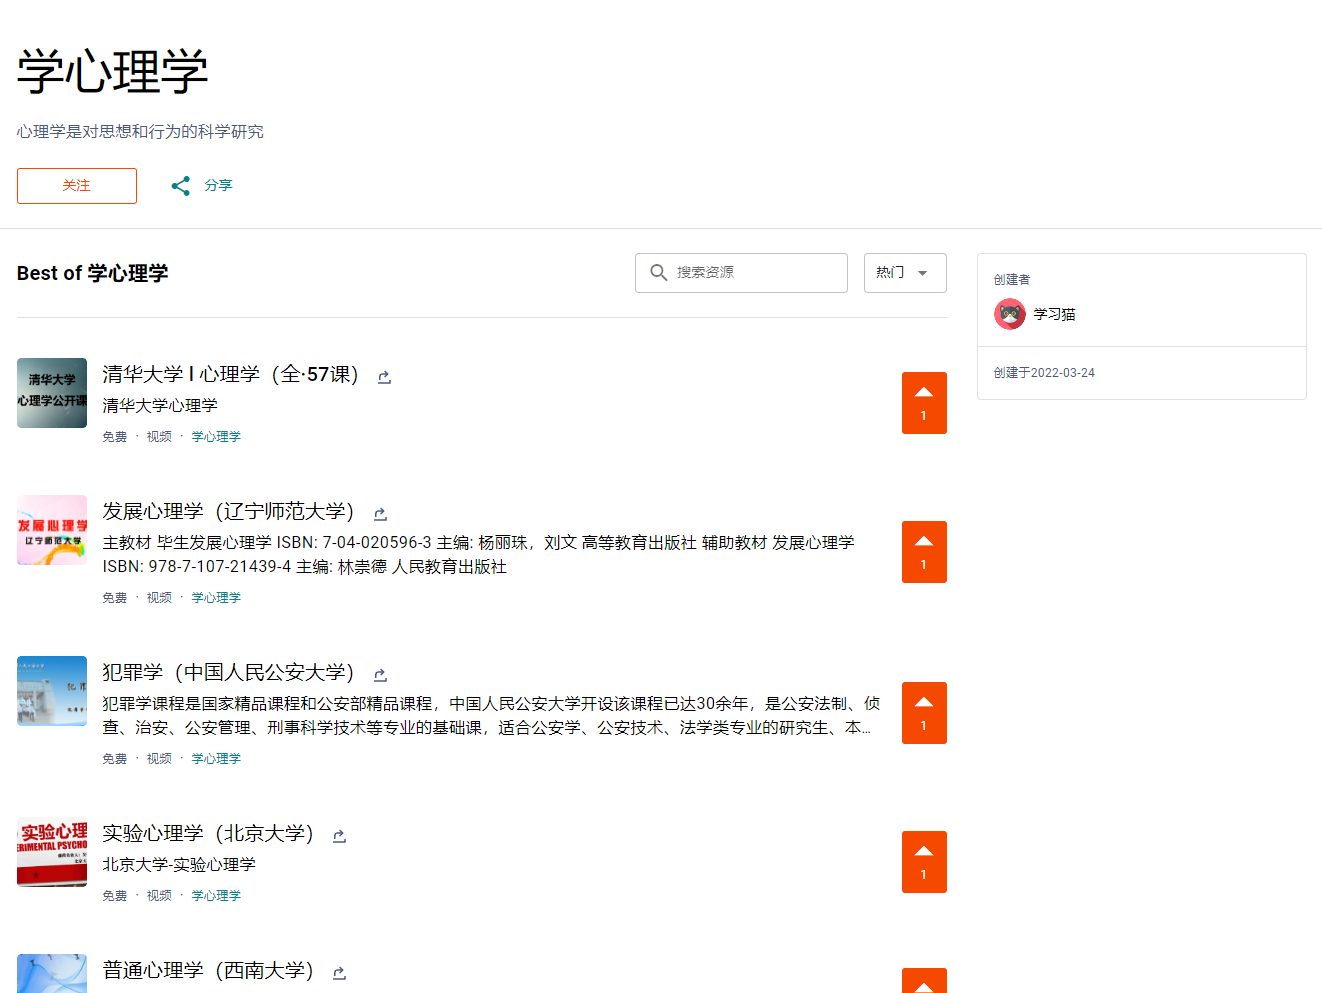The image size is (1322, 993).
Task: Upvote the 清华大学心理学 course
Action: [x=923, y=403]
